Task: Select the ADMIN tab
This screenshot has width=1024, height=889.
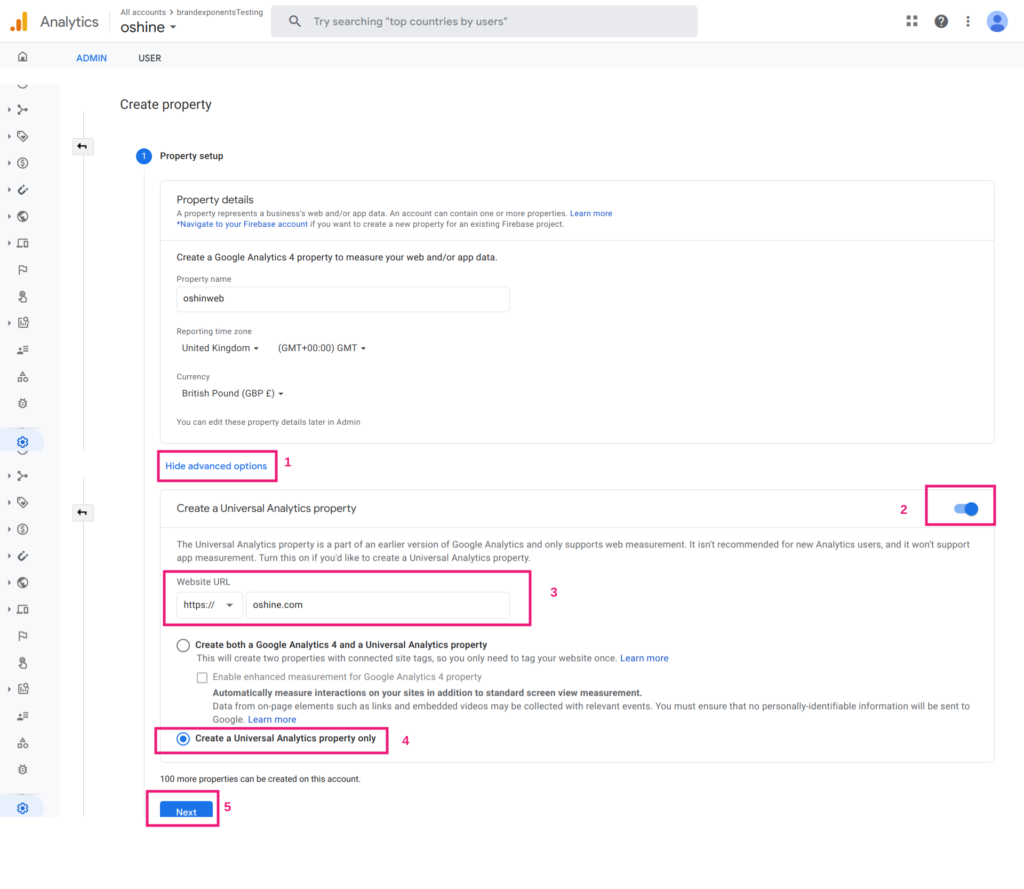Action: (x=91, y=58)
